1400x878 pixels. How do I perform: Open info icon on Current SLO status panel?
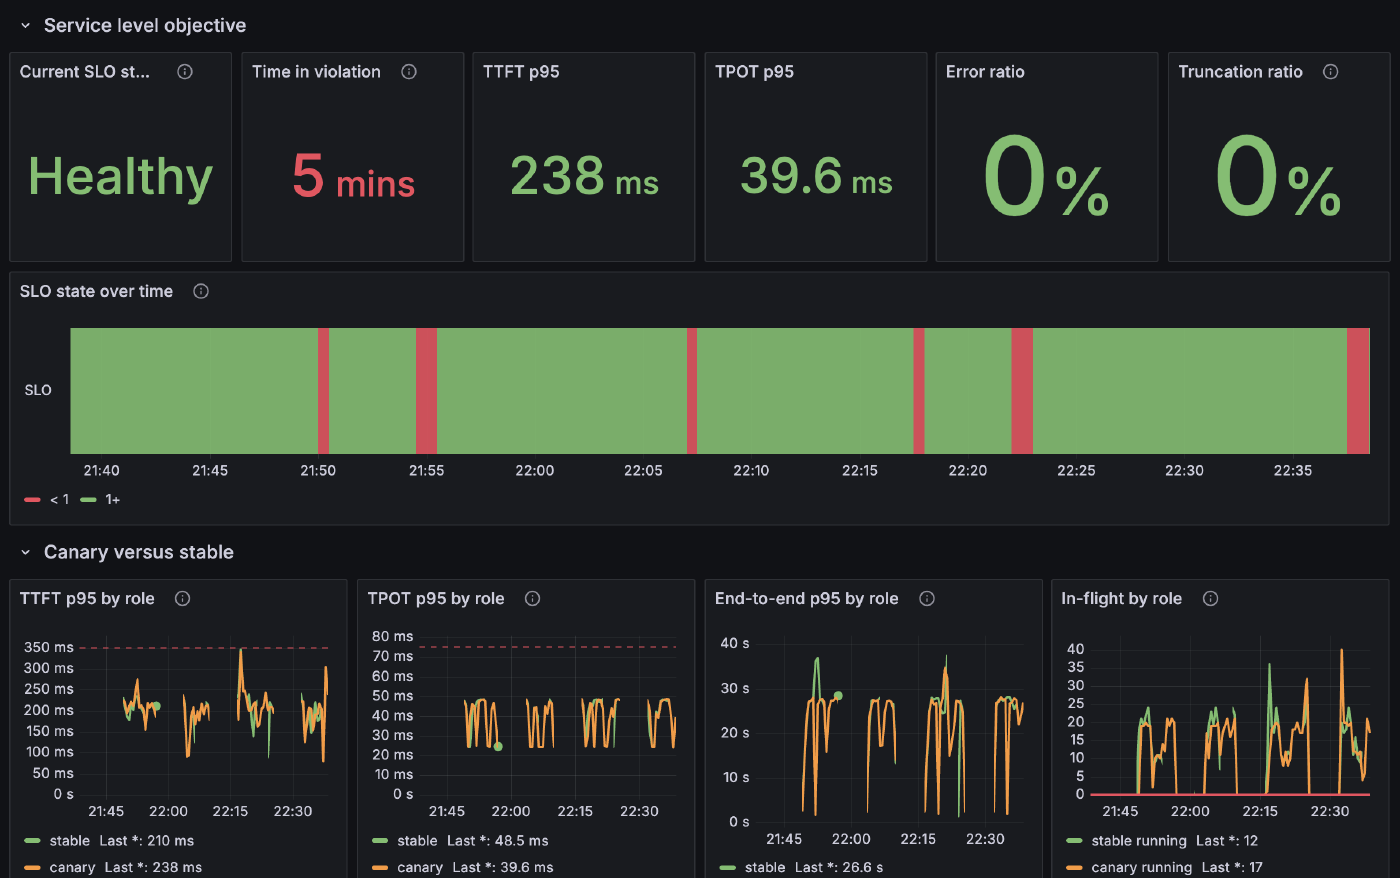click(x=185, y=72)
